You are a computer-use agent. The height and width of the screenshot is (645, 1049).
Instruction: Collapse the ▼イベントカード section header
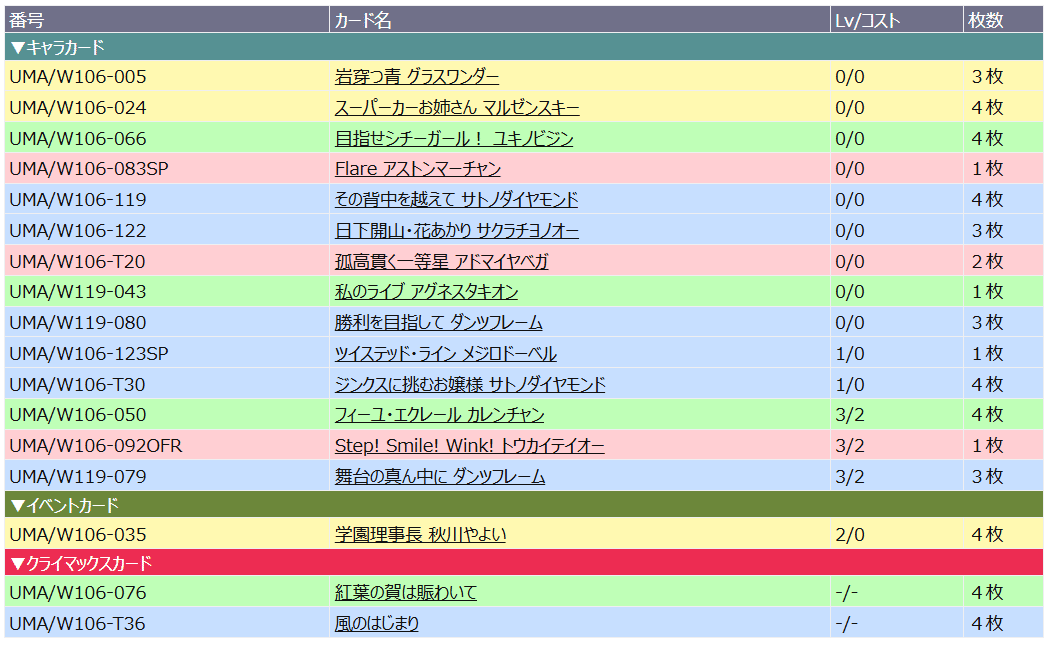pos(524,505)
